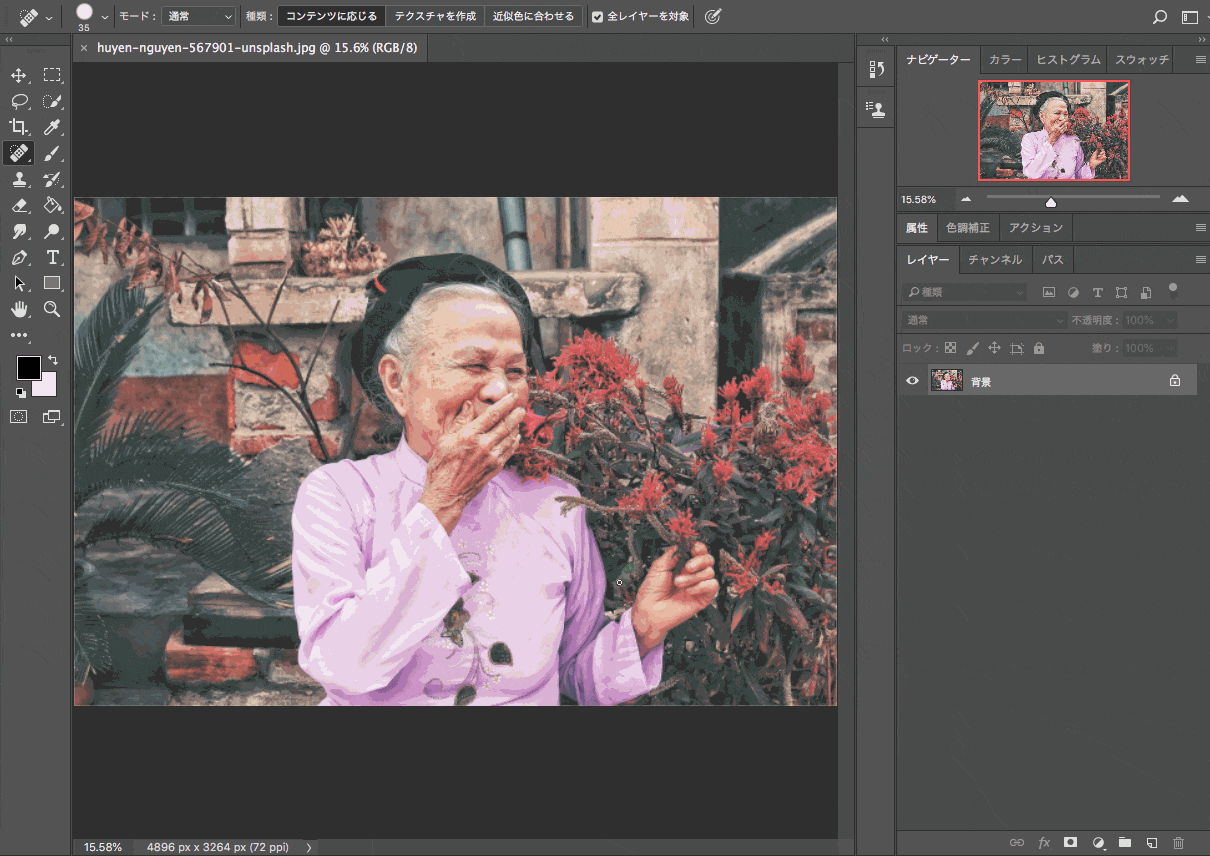Select the Lasso tool

(x=19, y=101)
